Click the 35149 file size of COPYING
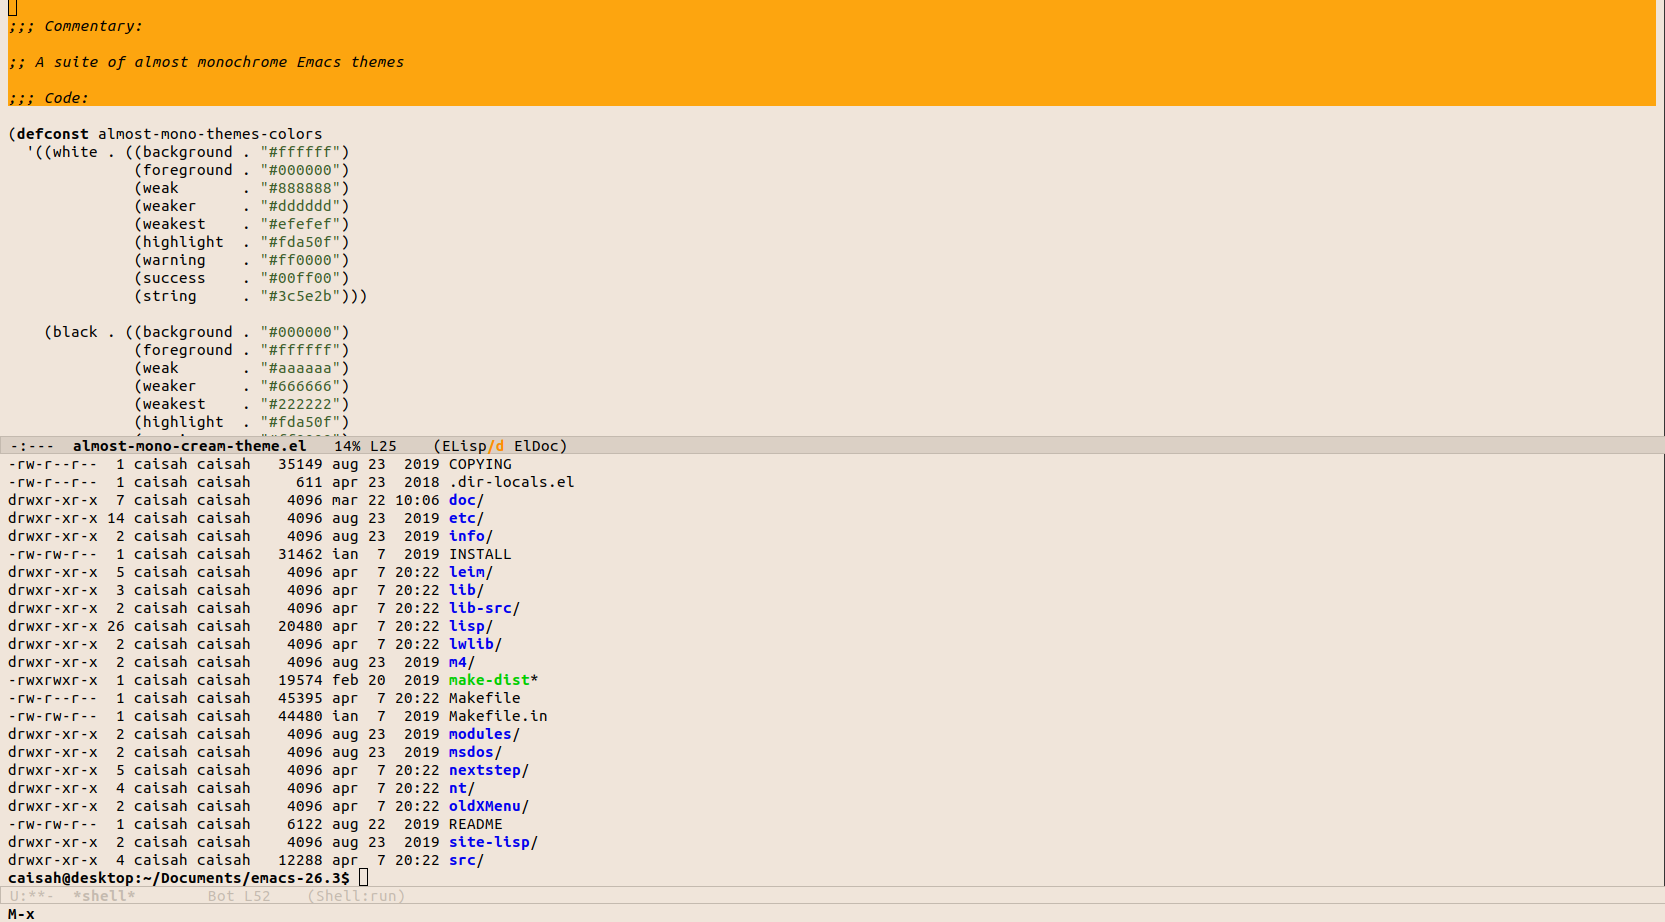 point(300,464)
